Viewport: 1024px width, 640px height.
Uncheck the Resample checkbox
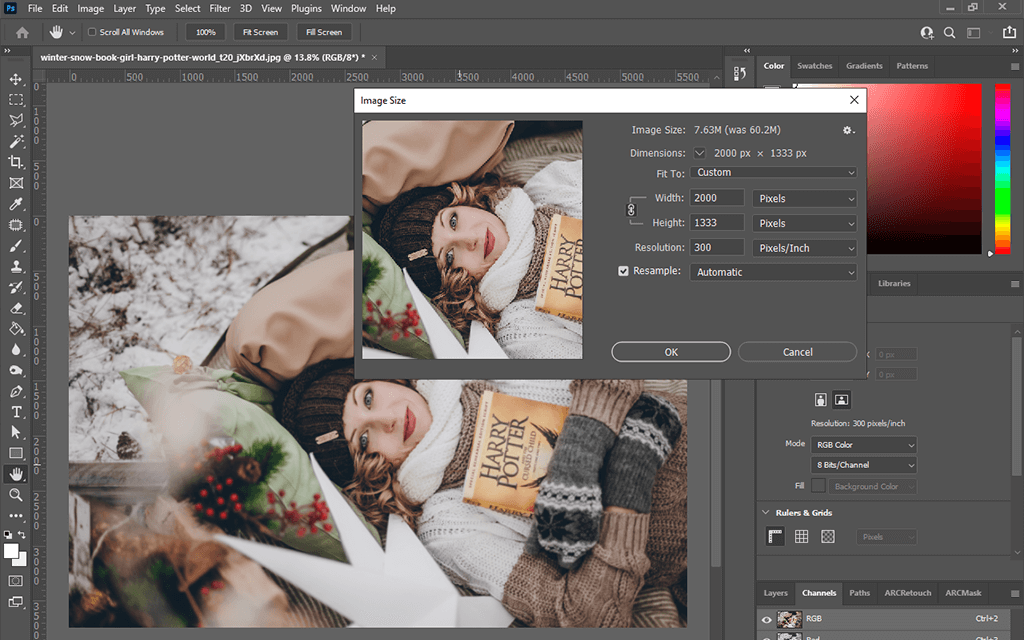pyautogui.click(x=624, y=271)
